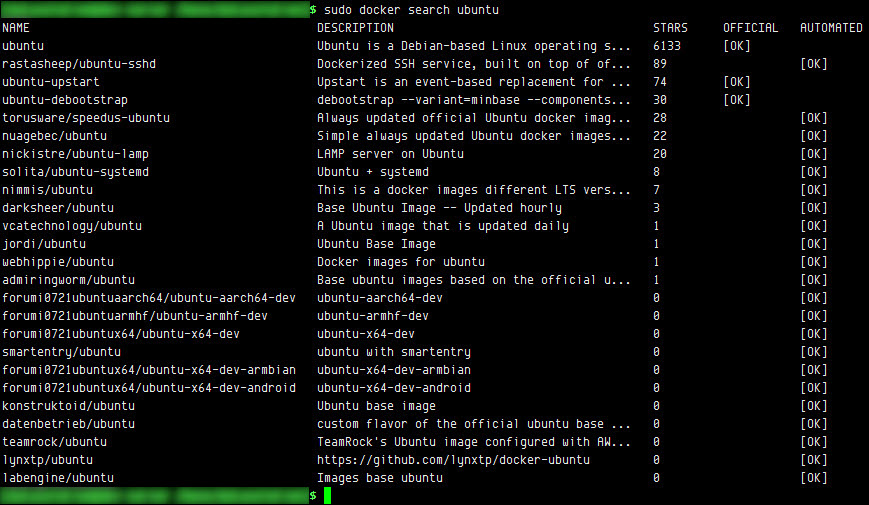
Task: Click the star count '28'
Action: [660, 118]
